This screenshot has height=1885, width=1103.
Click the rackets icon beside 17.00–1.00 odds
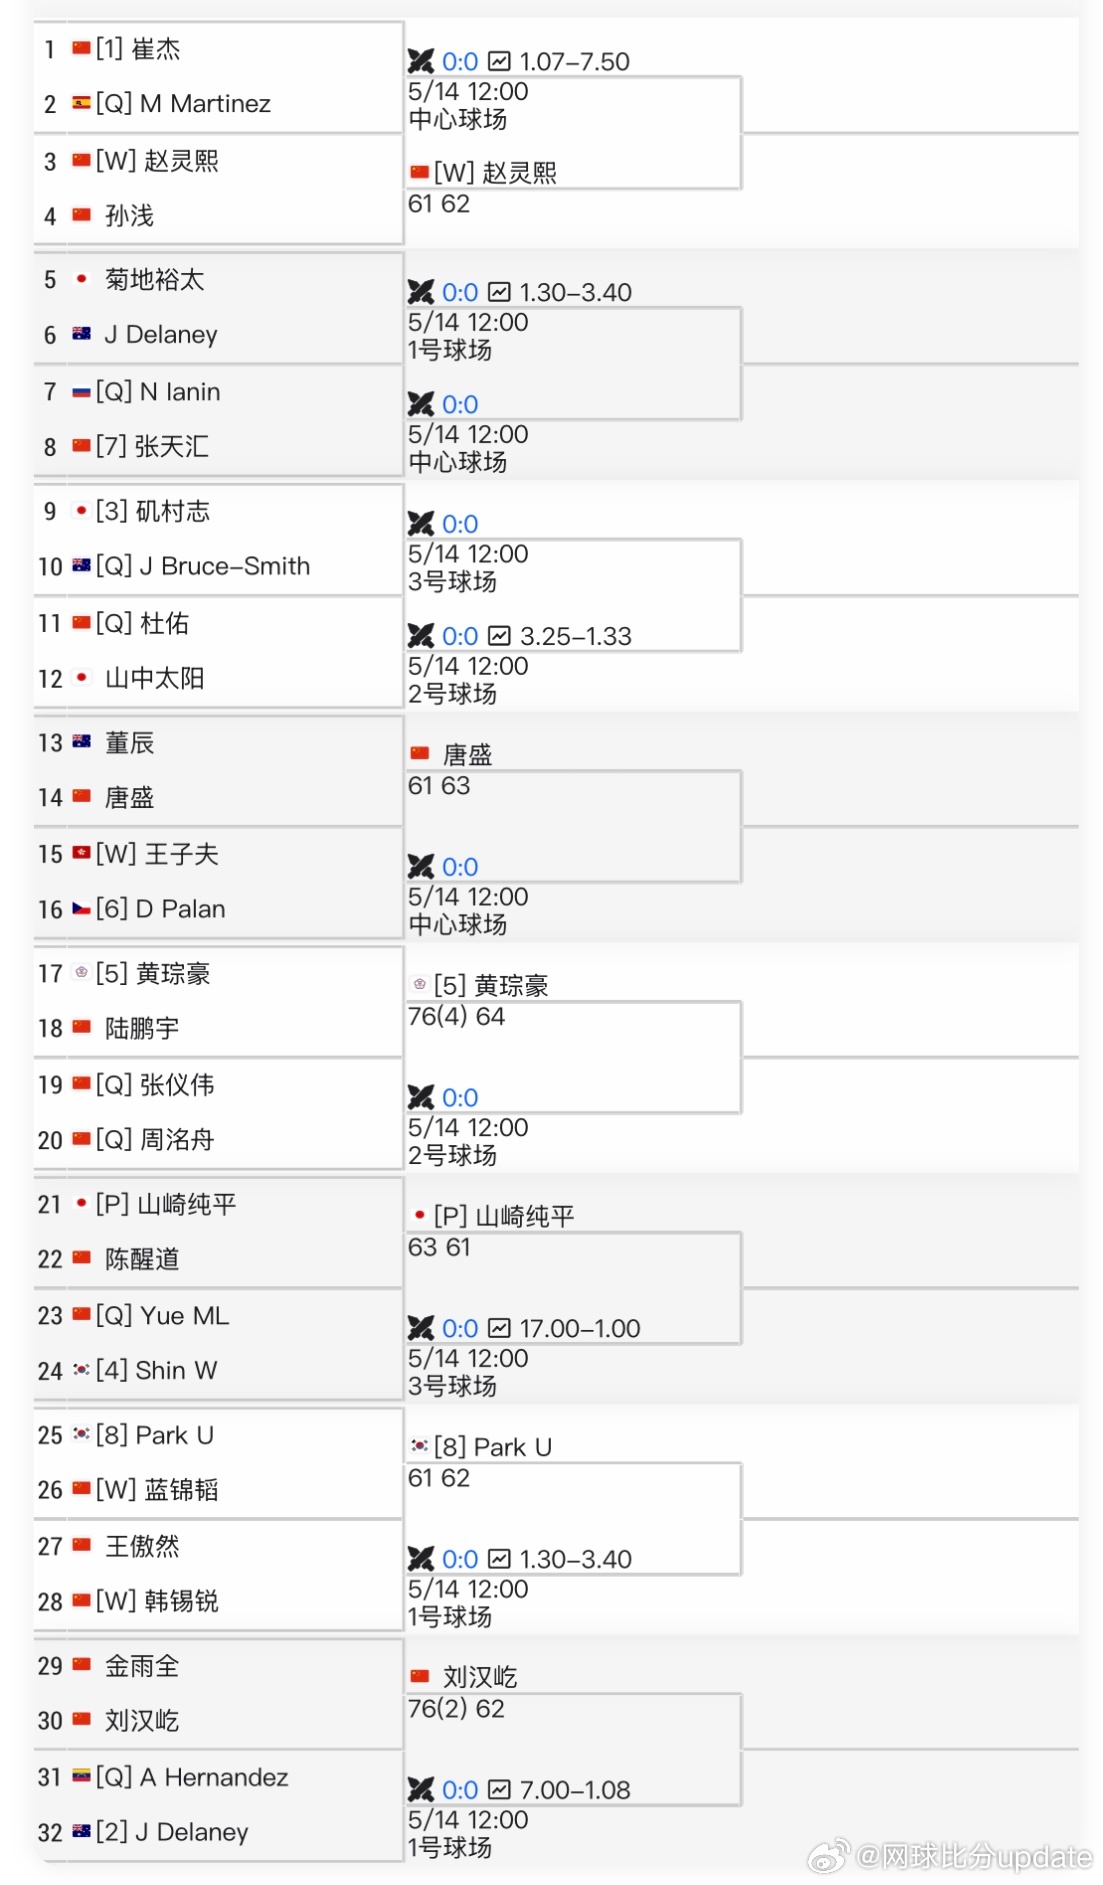pyautogui.click(x=421, y=1328)
